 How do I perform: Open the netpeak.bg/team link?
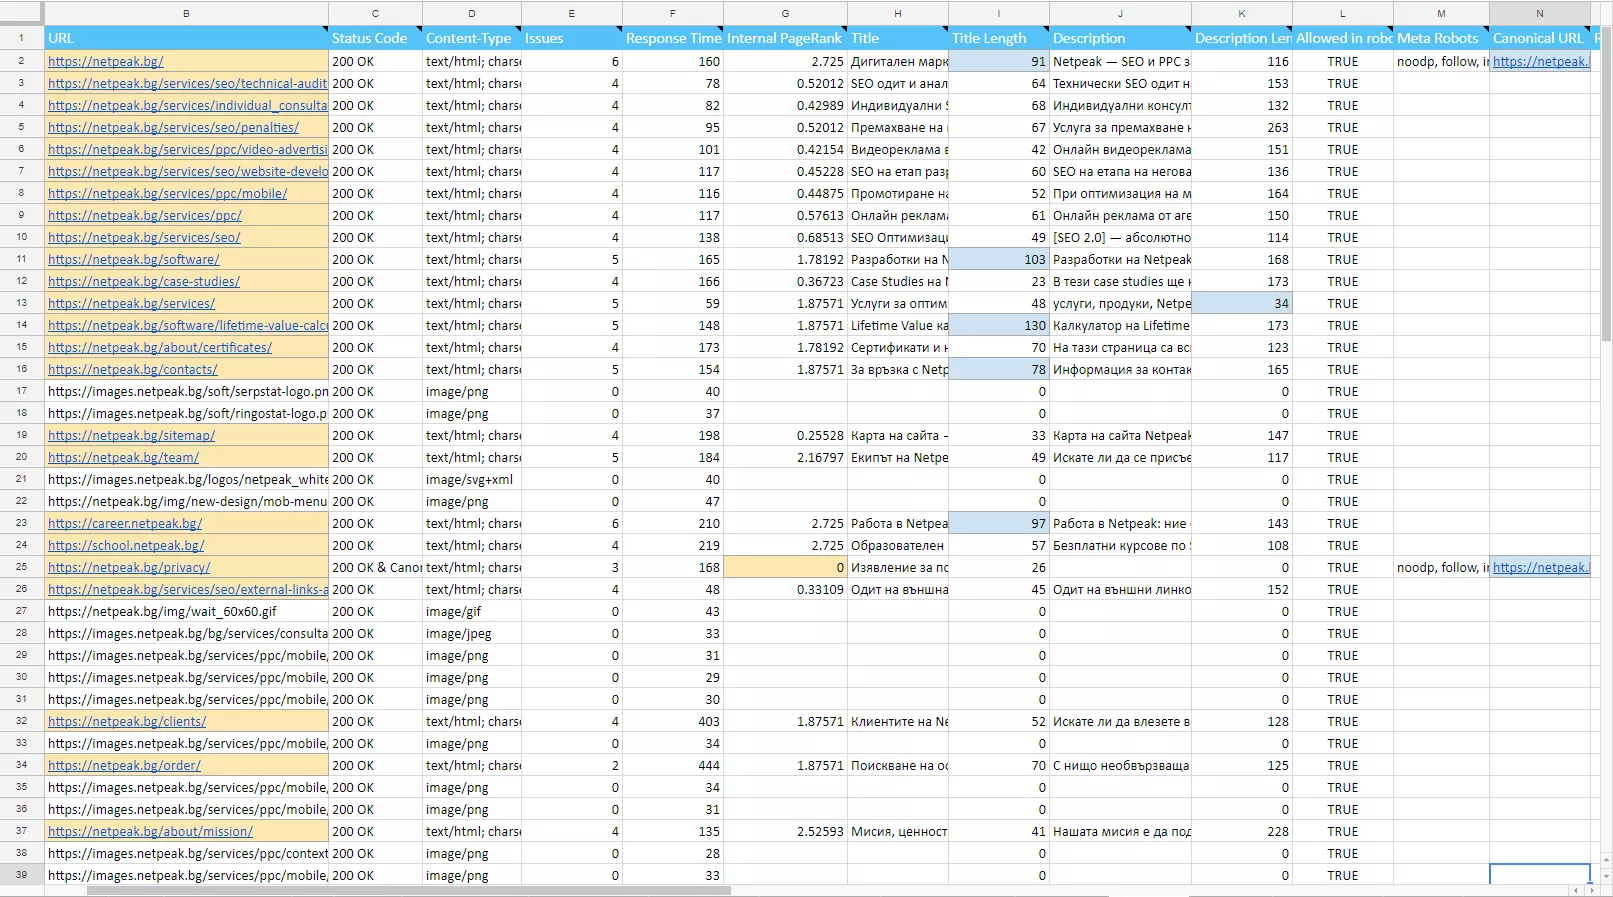(x=124, y=458)
